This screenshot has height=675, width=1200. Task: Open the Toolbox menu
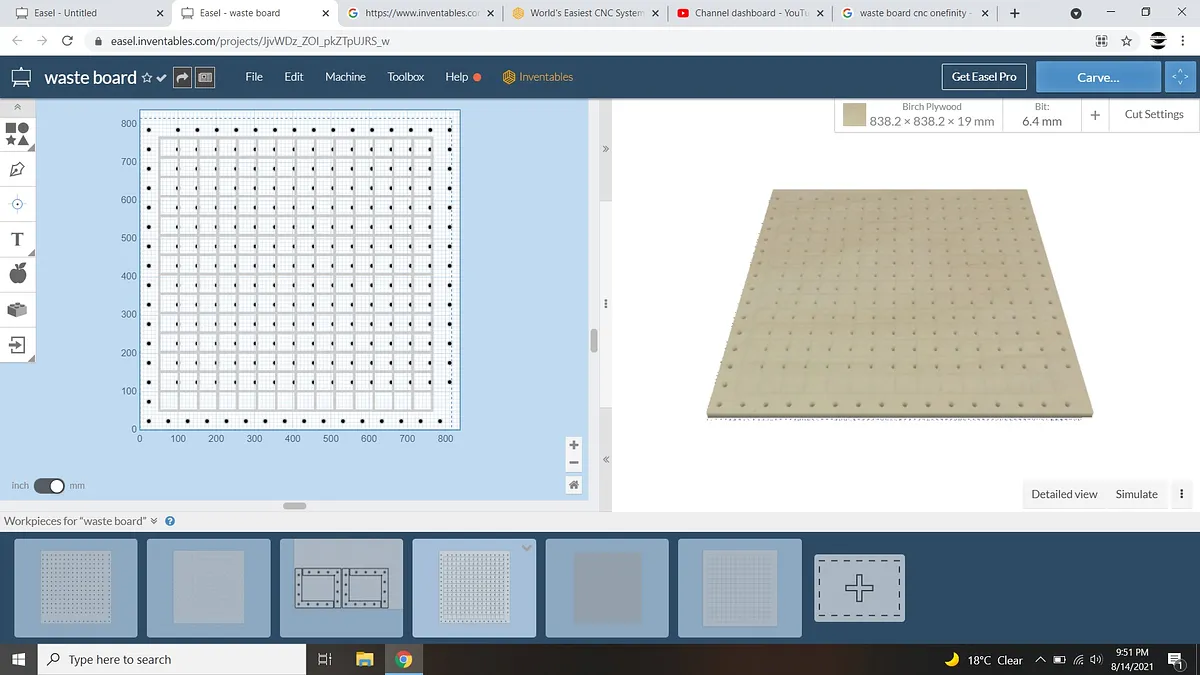406,77
